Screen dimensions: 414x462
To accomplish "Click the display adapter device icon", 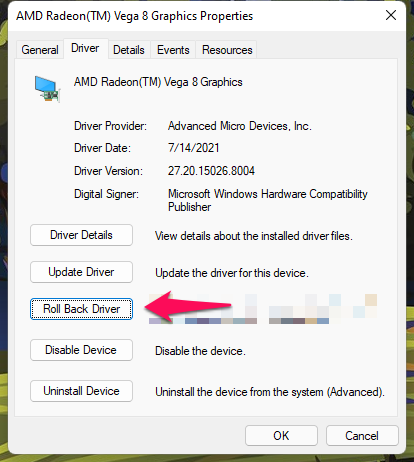I will tap(47, 89).
